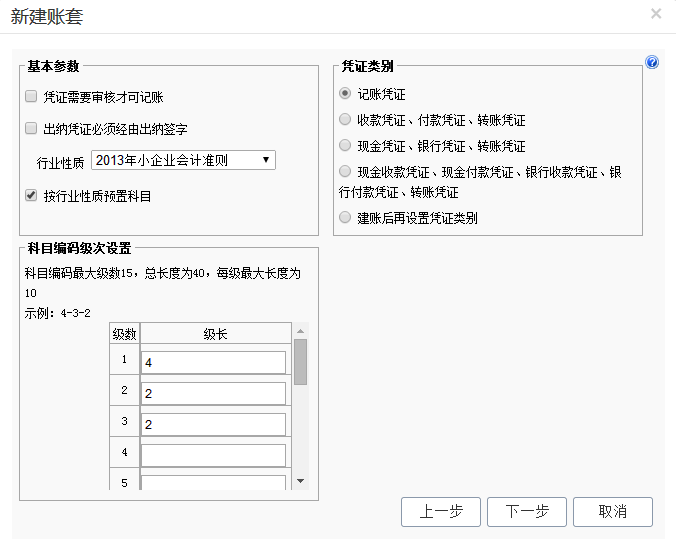676x550 pixels.
Task: Pick the five-type 现金收款凭证 voucher option
Action: pos(346,172)
